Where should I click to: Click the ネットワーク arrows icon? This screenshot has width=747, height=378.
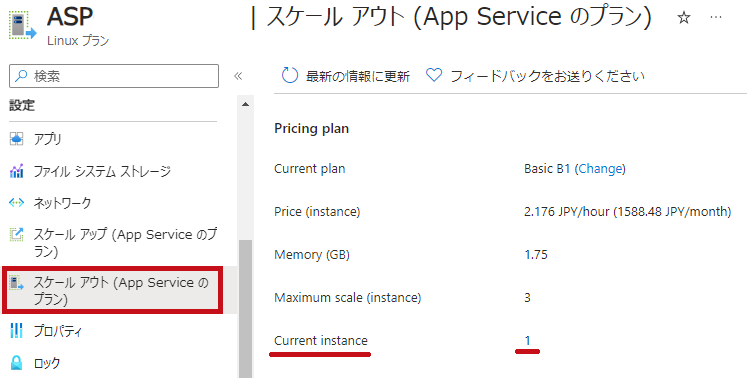tap(17, 203)
